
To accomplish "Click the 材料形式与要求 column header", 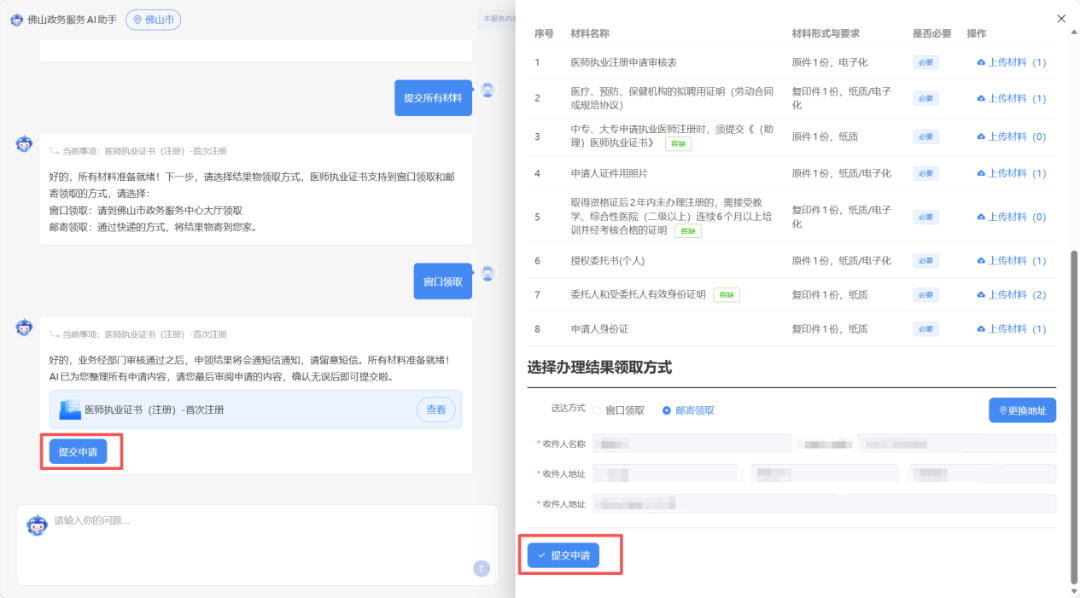I will pos(825,34).
